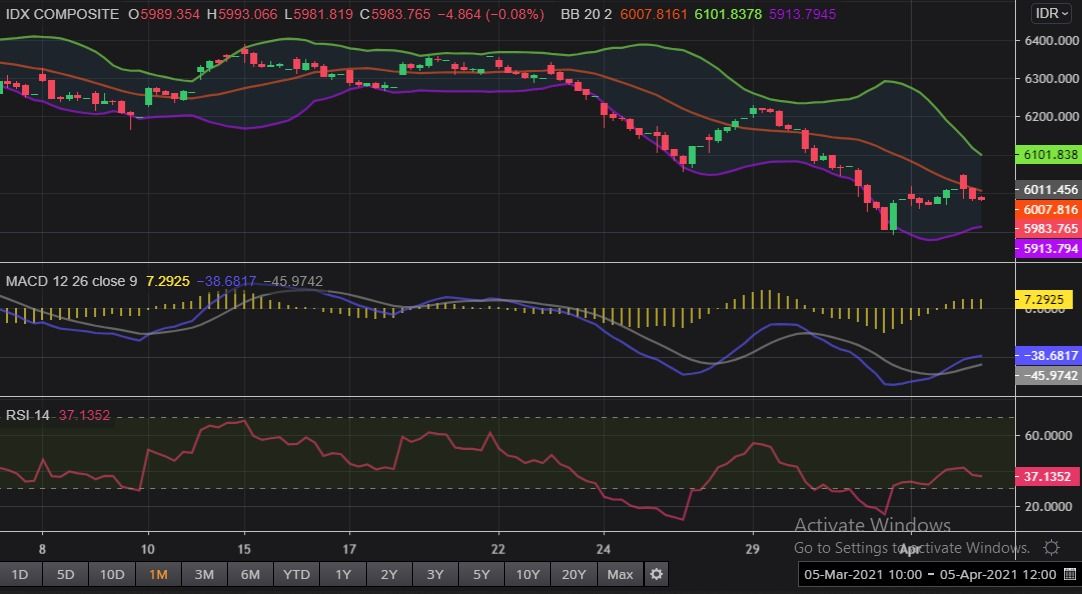This screenshot has width=1082, height=594.
Task: Click the highlighted 1M range button
Action: (158, 574)
